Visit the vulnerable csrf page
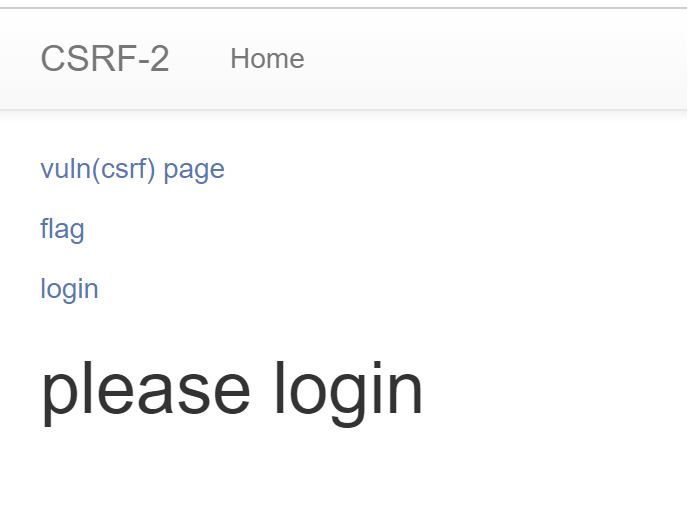Viewport: 688px width, 518px height. (133, 170)
